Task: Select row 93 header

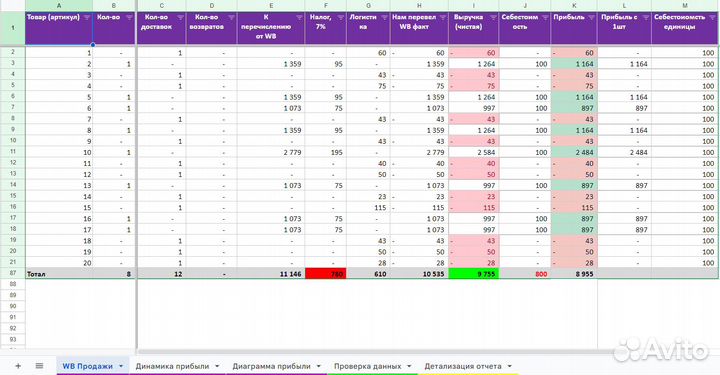Action: tap(12, 339)
